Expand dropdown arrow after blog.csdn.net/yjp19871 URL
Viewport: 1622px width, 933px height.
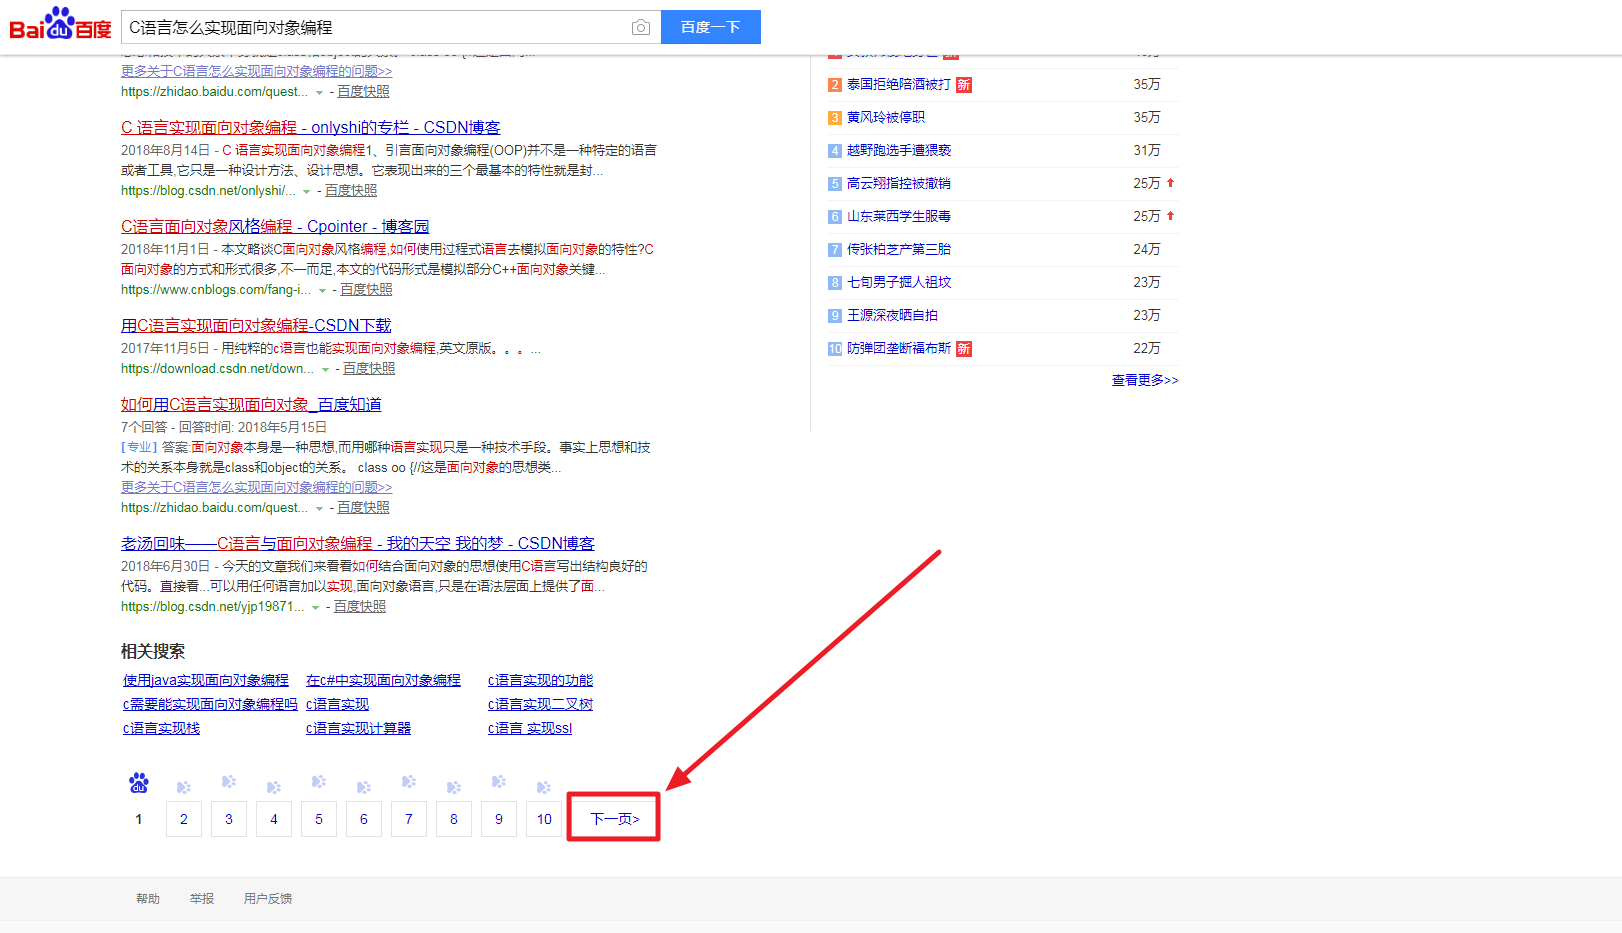coord(316,608)
